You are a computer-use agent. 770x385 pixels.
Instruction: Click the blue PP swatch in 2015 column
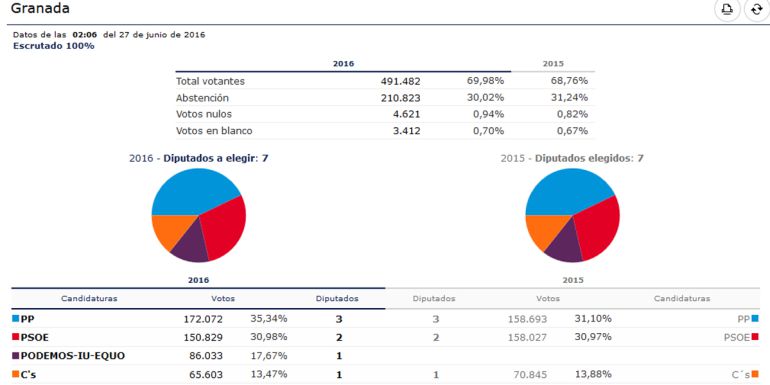[x=755, y=318]
